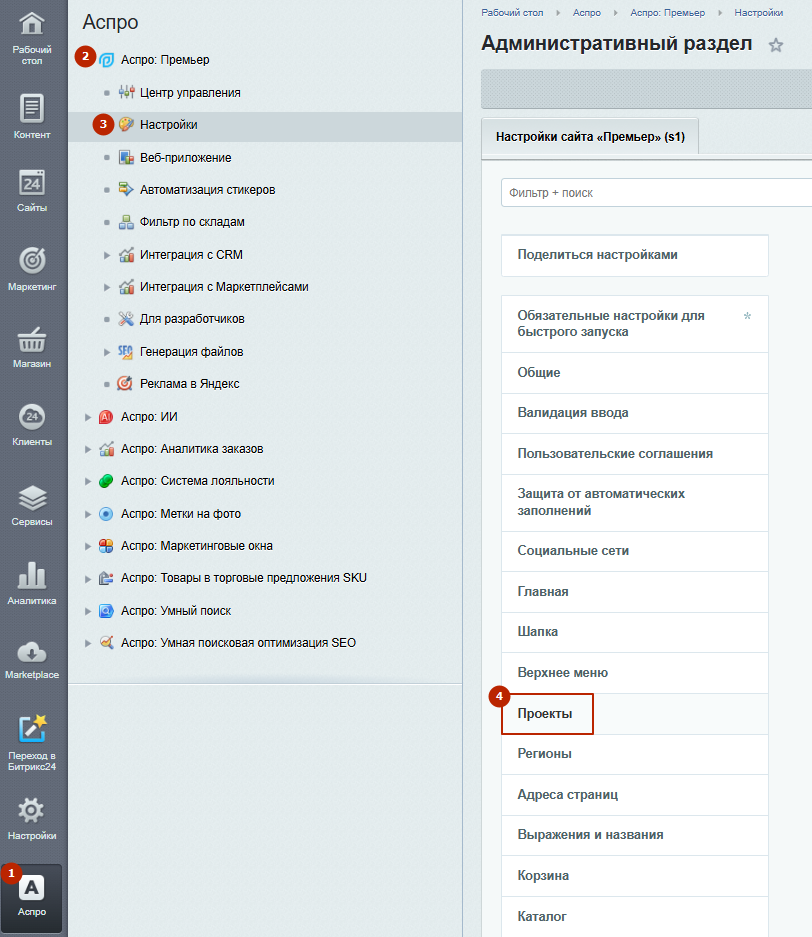Select Центр управления in the tree

point(190,93)
